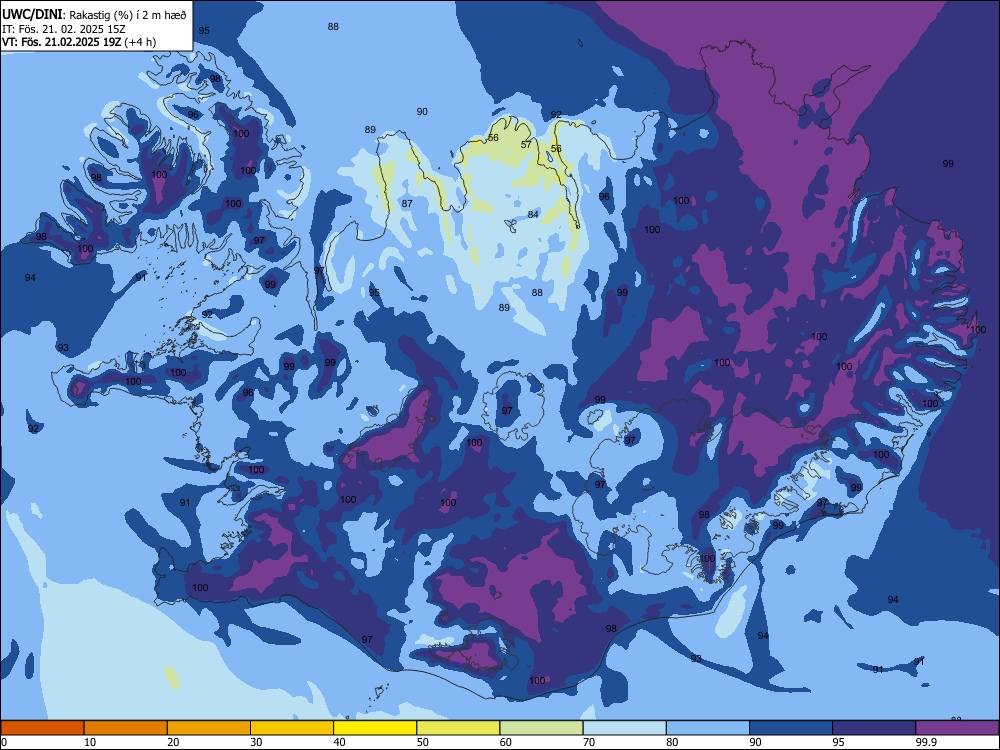
Task: Click the 'UWC/DINI' title text
Action: [x=33, y=15]
